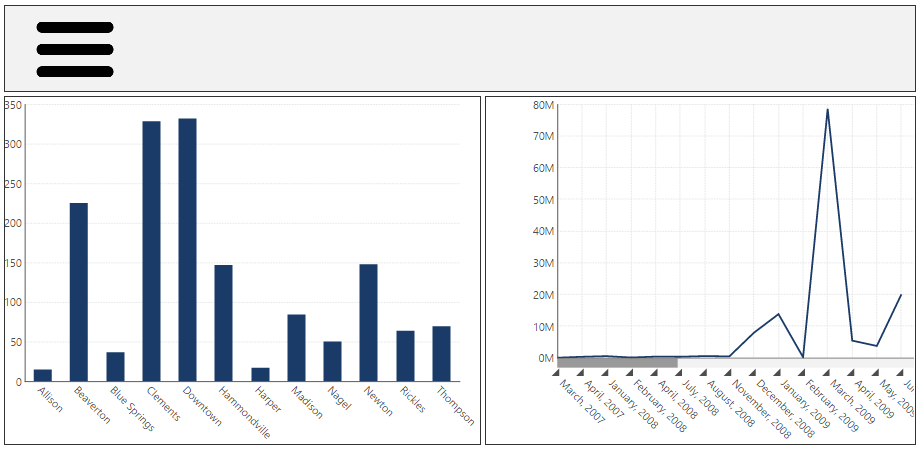
Task: Click the Beaverton bar
Action: pos(78,292)
